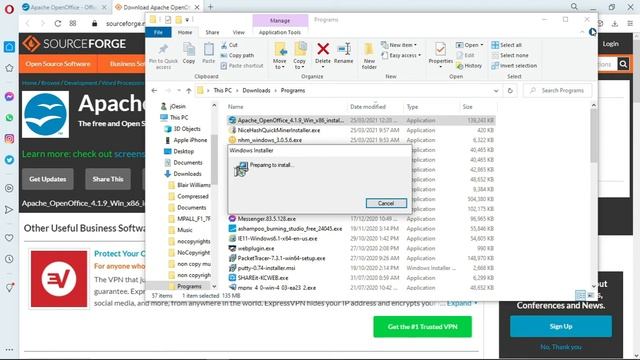The height and width of the screenshot is (360, 640).
Task: Reload the Opera browser page
Action: click(58, 23)
